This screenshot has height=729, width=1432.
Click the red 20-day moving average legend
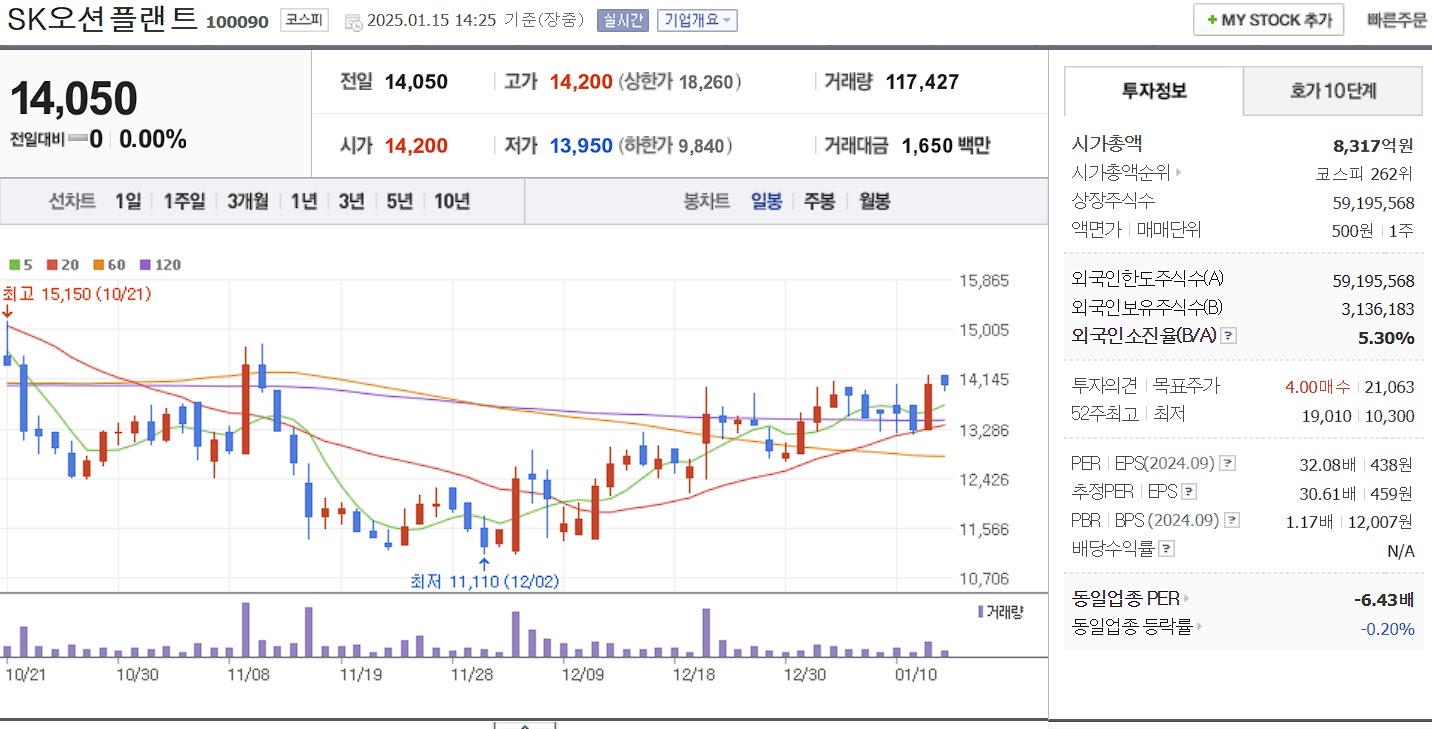pyautogui.click(x=63, y=265)
